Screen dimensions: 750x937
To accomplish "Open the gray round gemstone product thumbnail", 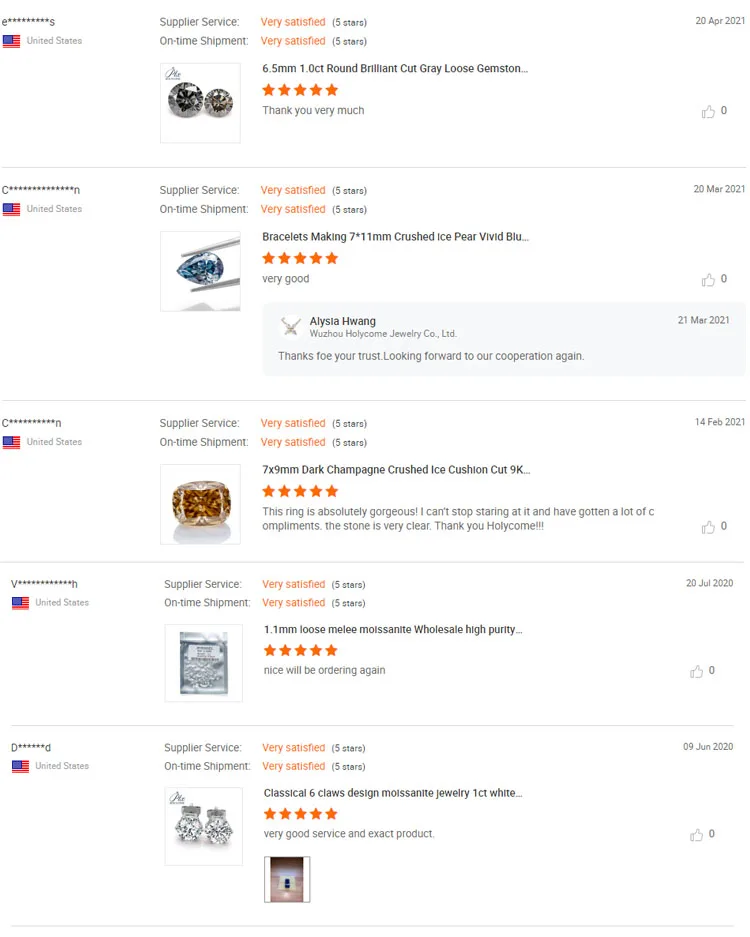I will click(200, 103).
